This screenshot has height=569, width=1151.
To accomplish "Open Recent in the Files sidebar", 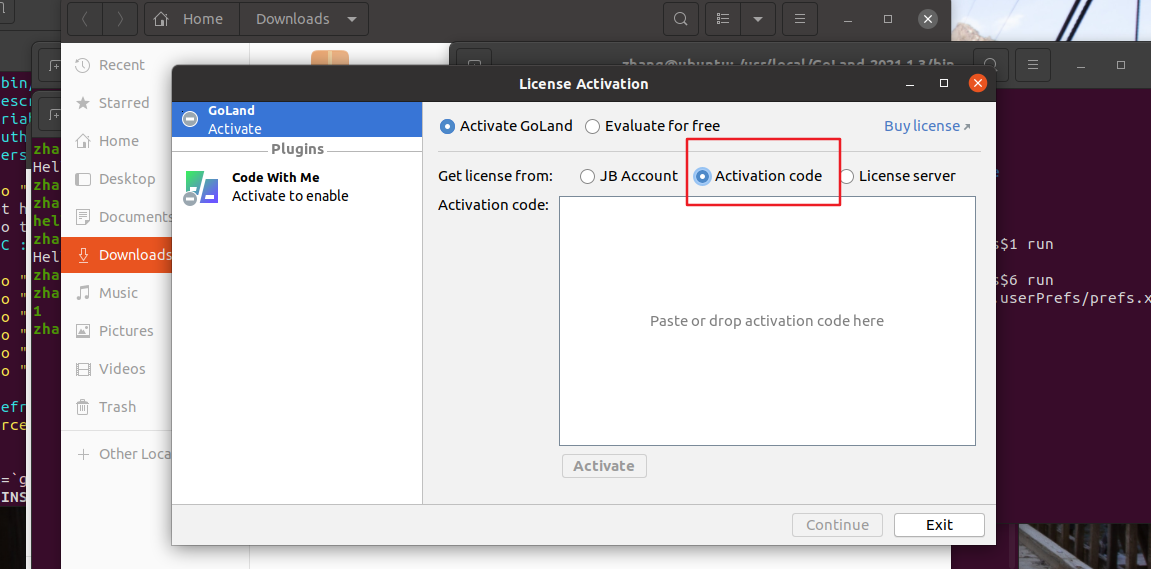I will point(118,65).
